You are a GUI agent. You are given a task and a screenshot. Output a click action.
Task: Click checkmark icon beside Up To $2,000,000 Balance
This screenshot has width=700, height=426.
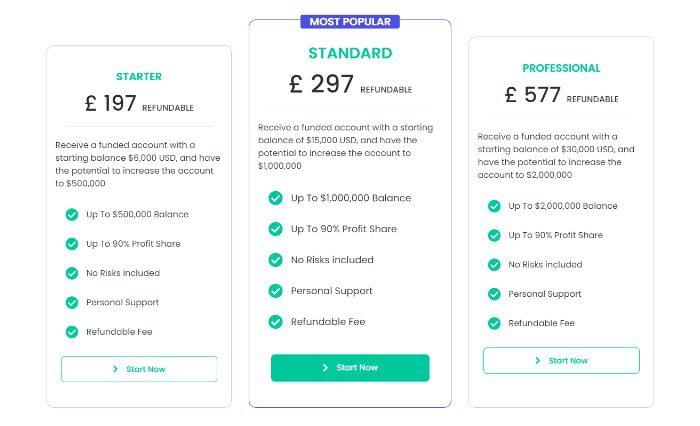[494, 206]
